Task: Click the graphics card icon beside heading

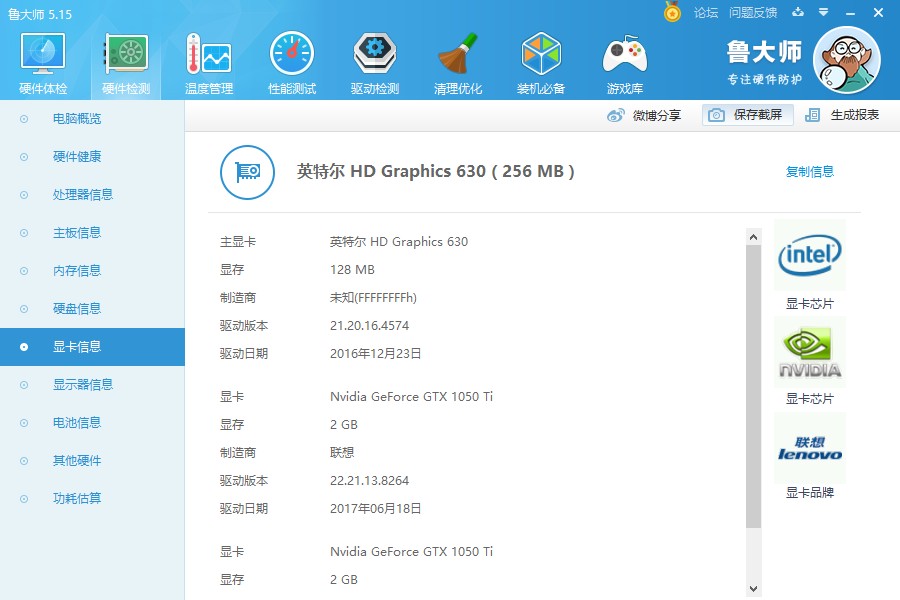Action: (247, 172)
